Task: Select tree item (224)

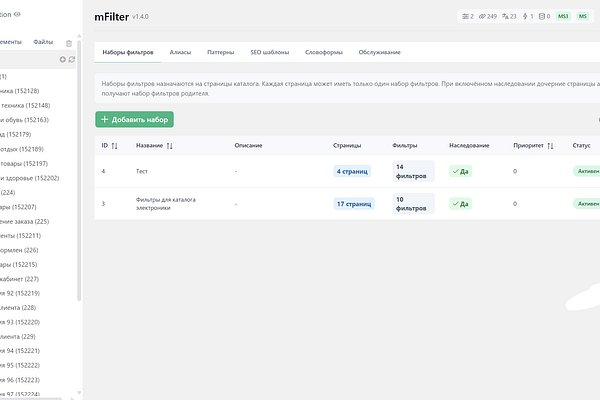Action: 8,193
